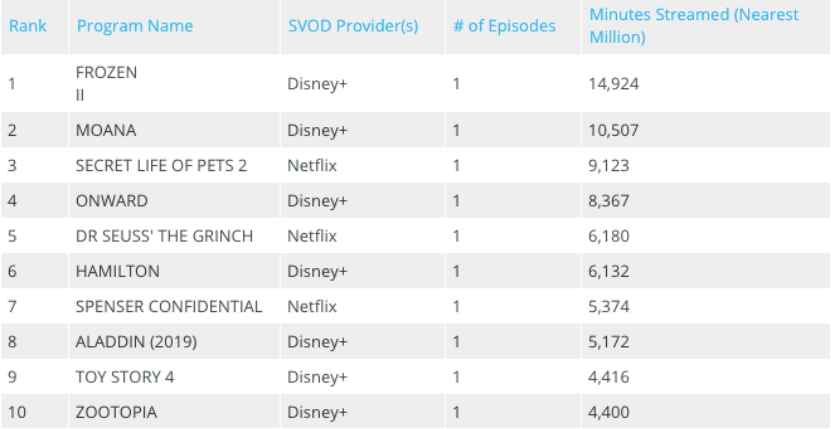Viewport: 831px width, 429px height.
Task: Click the ZOOTOPIA program name
Action: click(x=116, y=412)
